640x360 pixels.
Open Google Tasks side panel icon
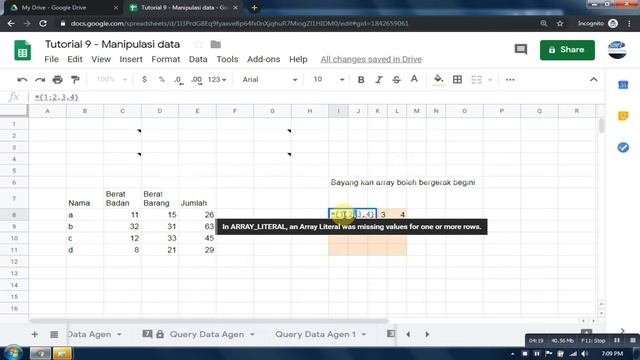pos(623,147)
